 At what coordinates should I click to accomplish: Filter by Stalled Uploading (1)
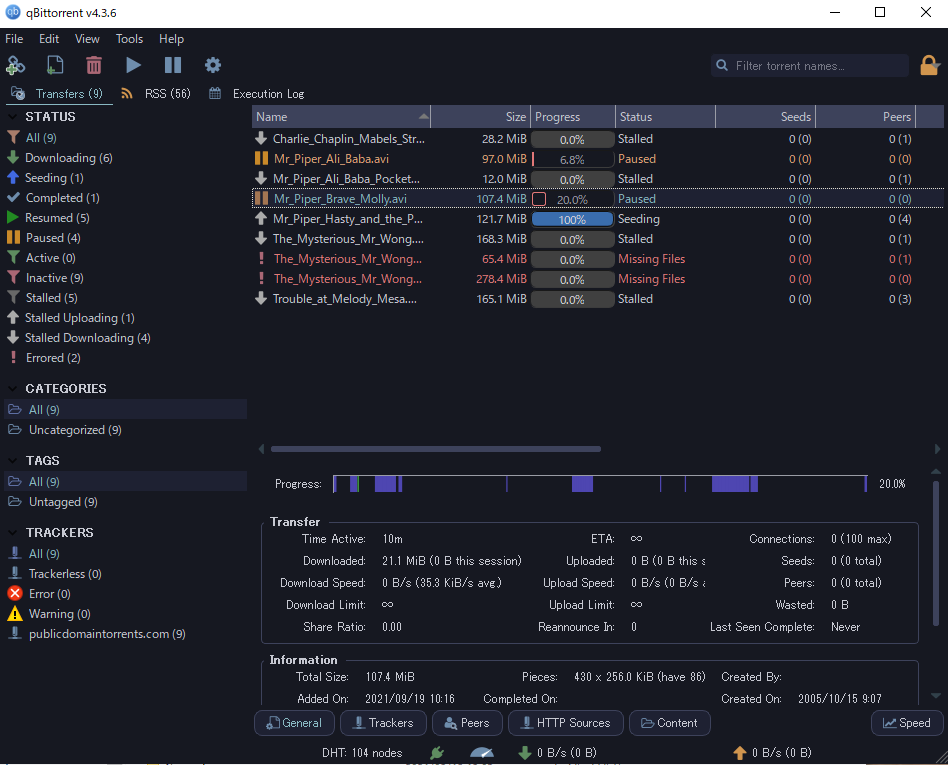(x=71, y=317)
